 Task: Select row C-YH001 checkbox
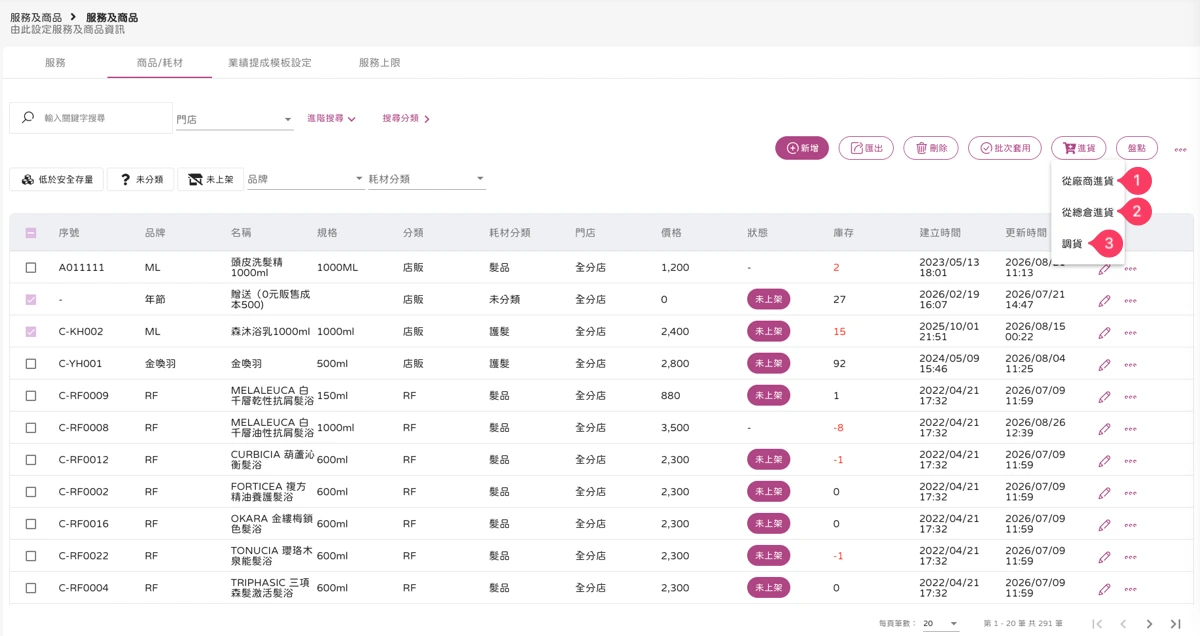pyautogui.click(x=31, y=364)
